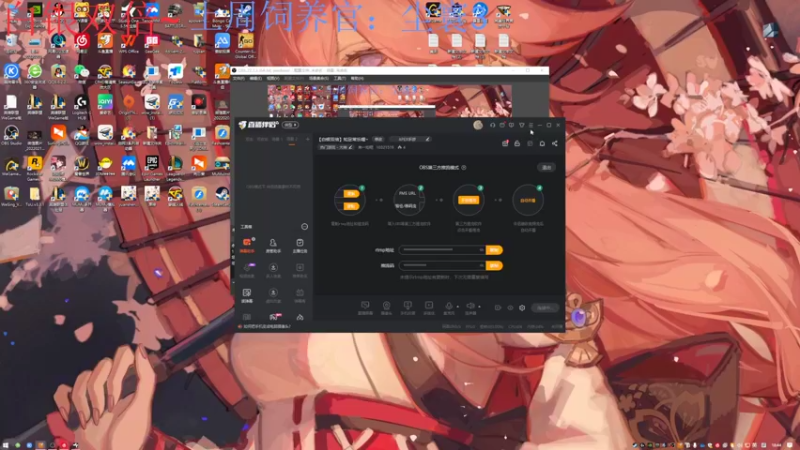Open the version pill dropdown beside app logo
Screen dimensions: 800x450
[x=290, y=125]
